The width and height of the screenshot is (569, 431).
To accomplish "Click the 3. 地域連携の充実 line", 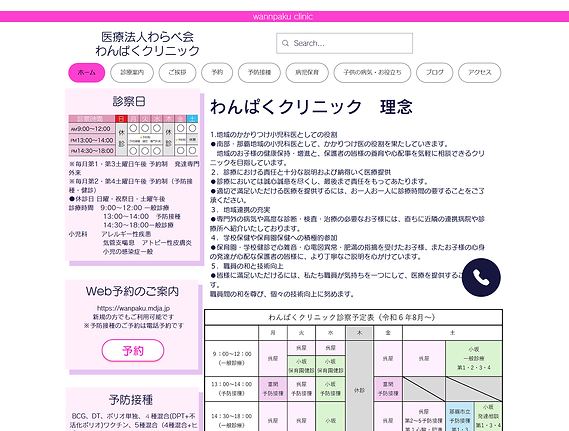I will click(240, 210).
